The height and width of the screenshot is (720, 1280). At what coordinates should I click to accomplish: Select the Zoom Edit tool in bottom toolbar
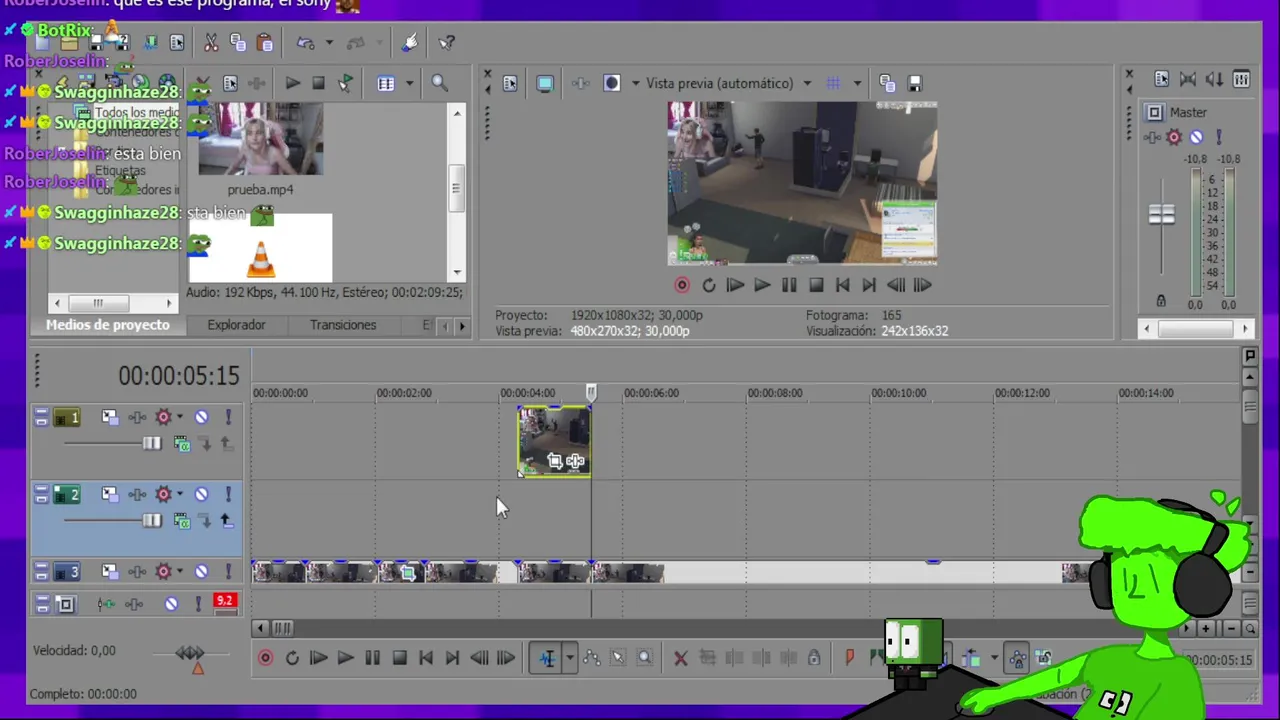(x=644, y=658)
